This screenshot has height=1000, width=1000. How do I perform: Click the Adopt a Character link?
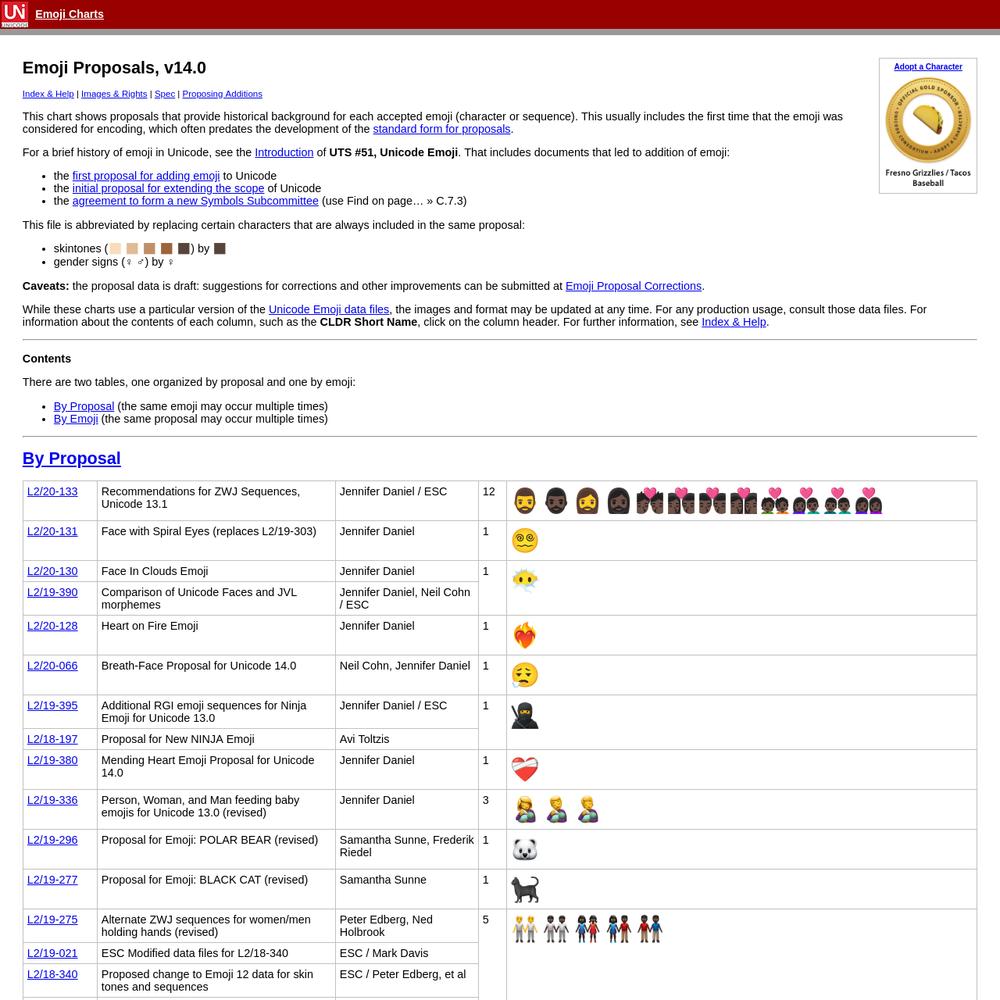[x=928, y=66]
